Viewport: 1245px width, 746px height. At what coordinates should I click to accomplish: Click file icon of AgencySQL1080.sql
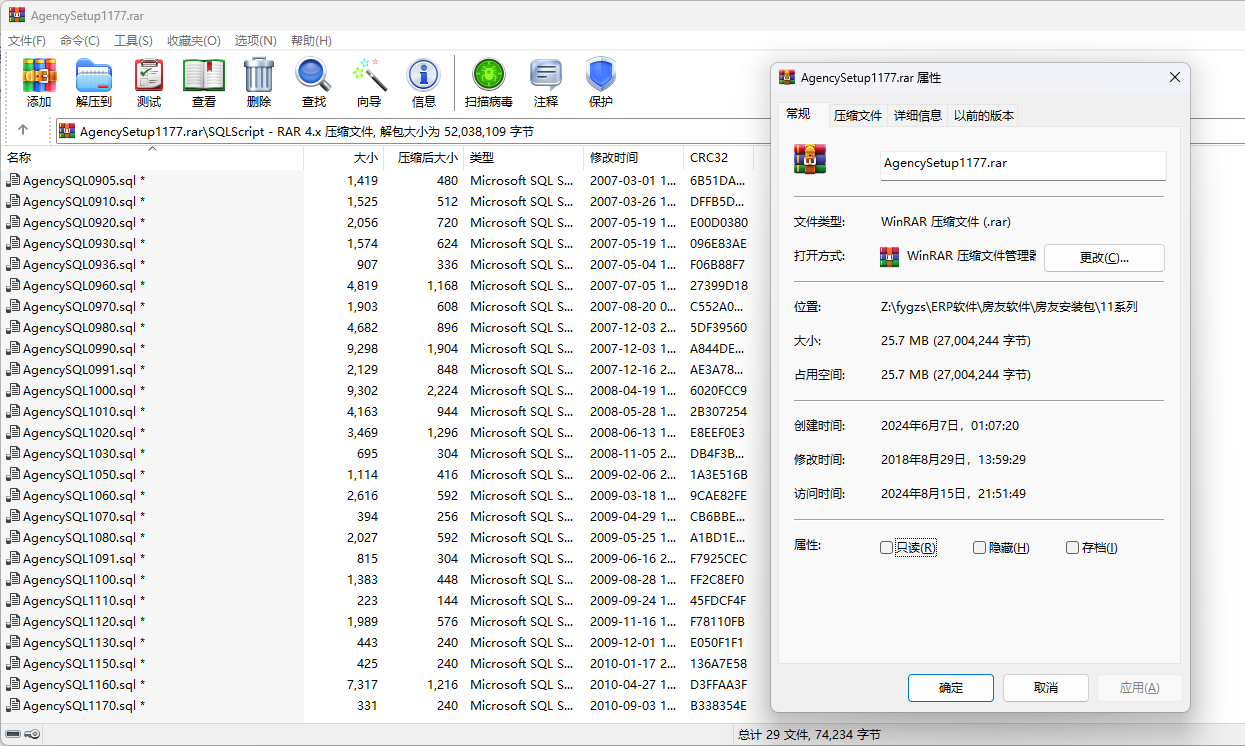(13, 538)
